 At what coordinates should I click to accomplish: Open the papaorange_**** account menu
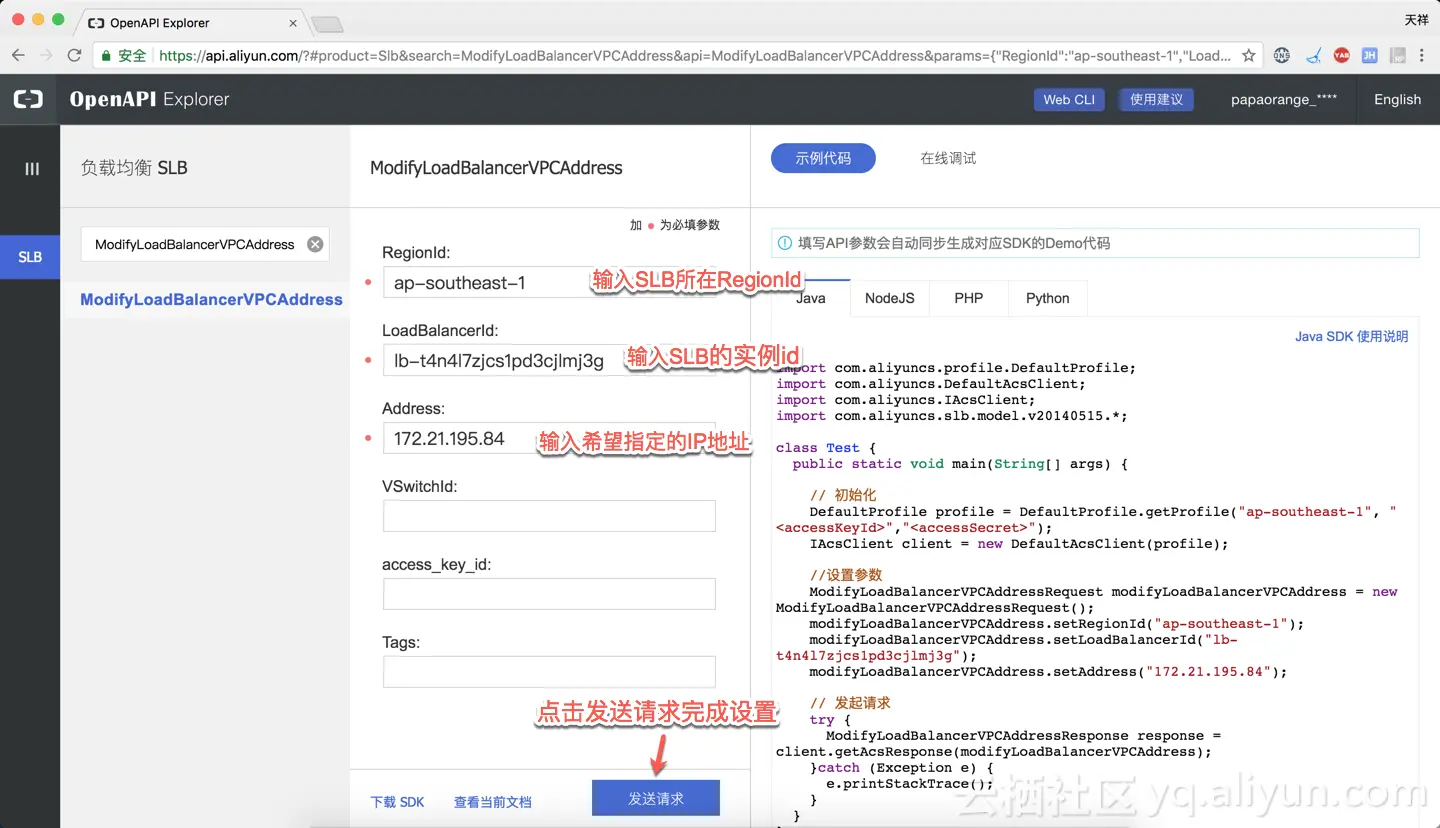click(x=1284, y=99)
